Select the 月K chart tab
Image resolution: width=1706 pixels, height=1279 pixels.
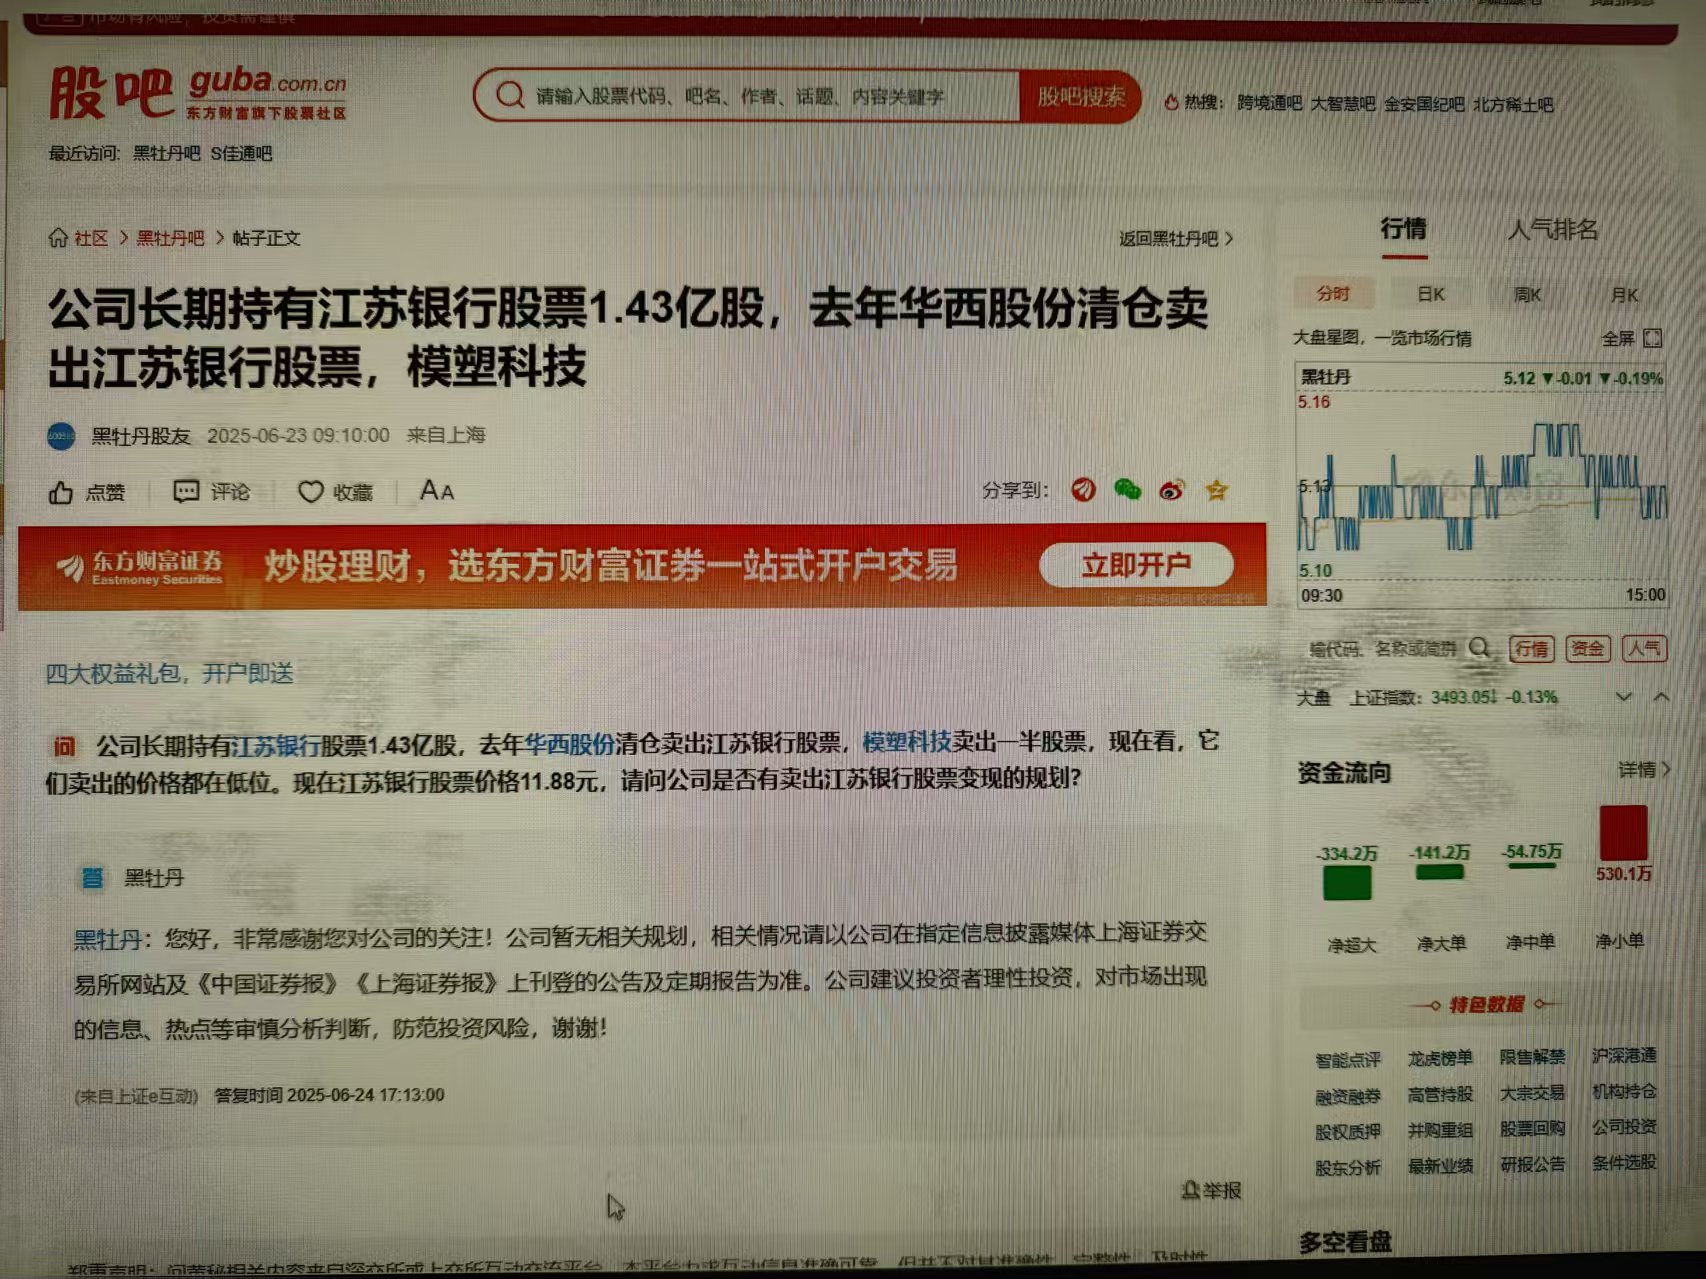coord(1624,295)
